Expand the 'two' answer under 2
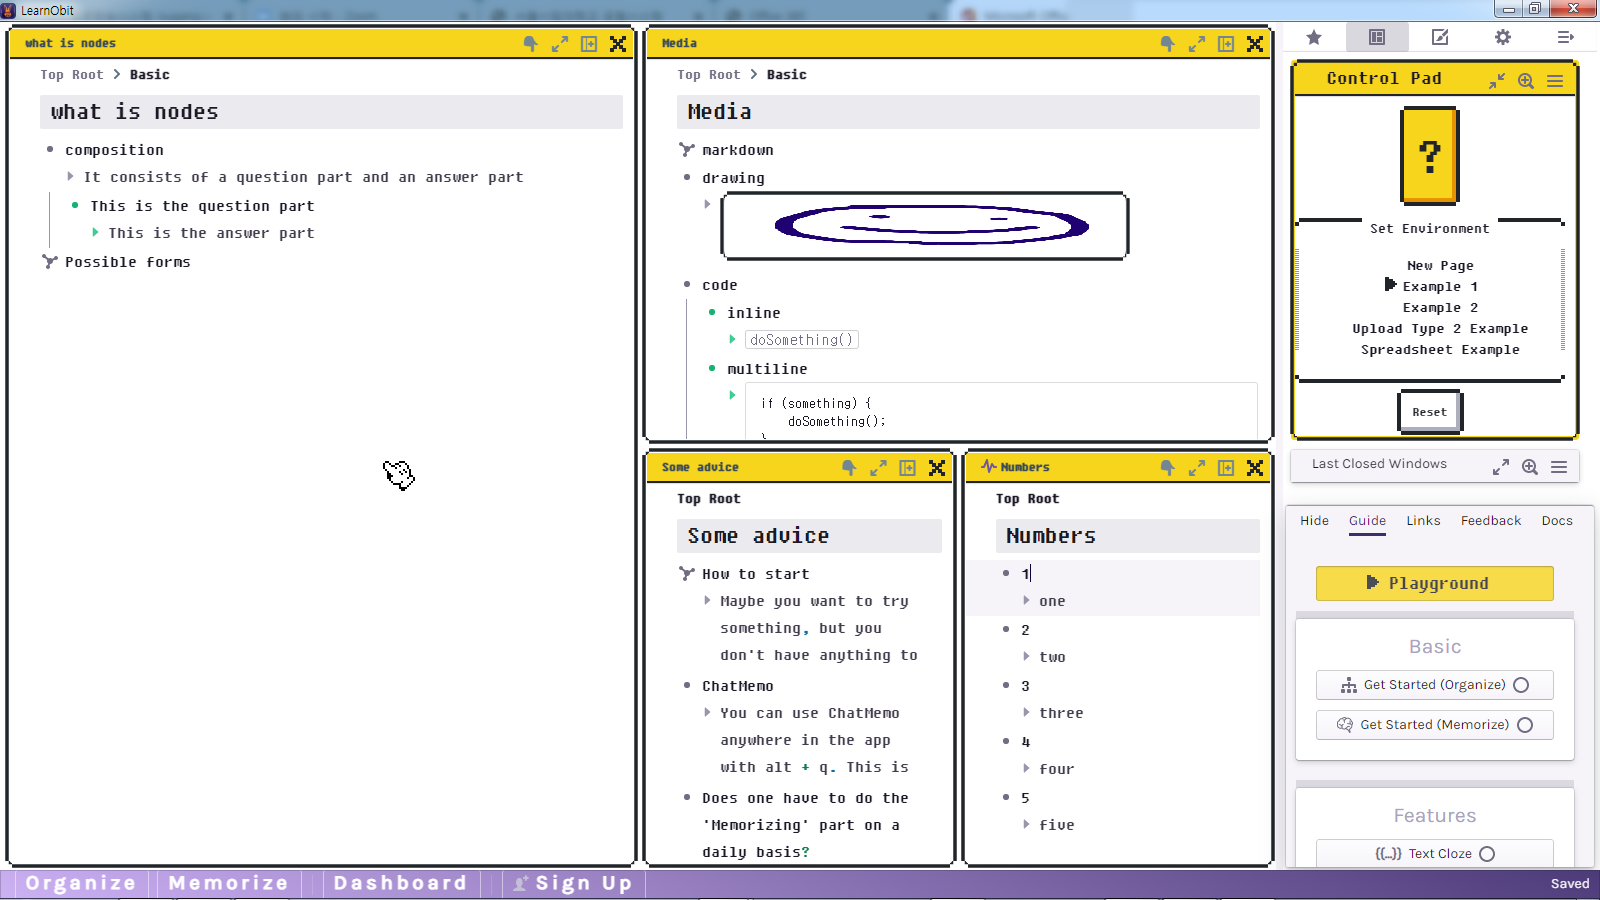 click(1026, 657)
